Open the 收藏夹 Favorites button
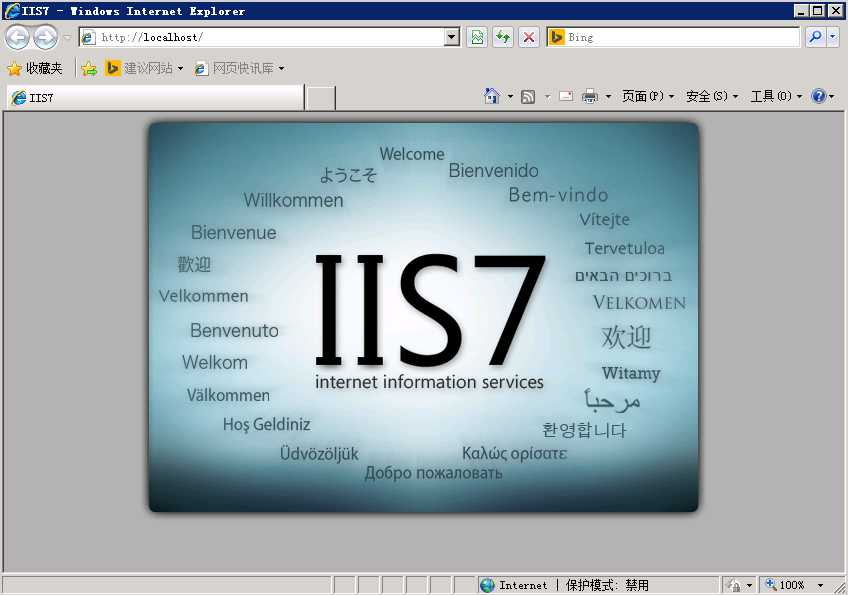This screenshot has width=848, height=595. pos(35,68)
